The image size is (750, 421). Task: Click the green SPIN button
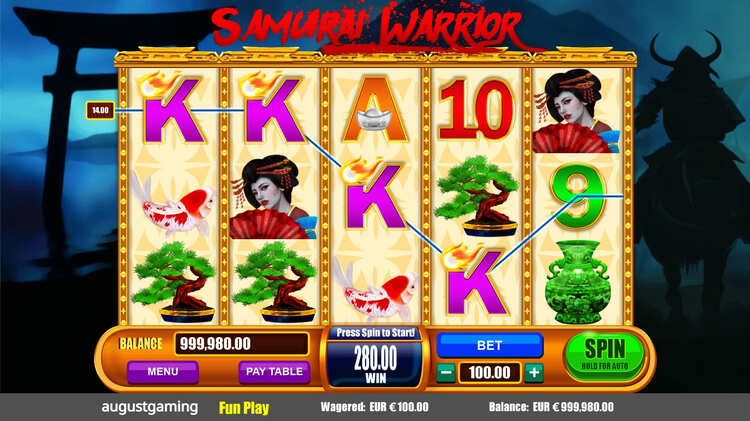(605, 356)
